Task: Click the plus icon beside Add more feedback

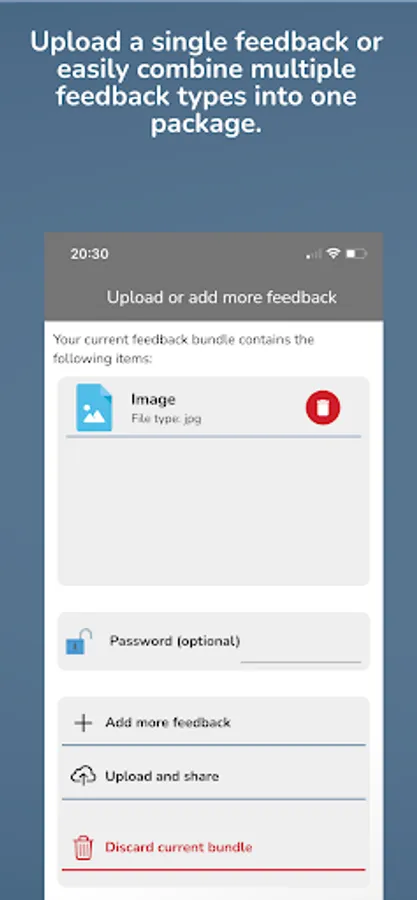Action: [83, 723]
